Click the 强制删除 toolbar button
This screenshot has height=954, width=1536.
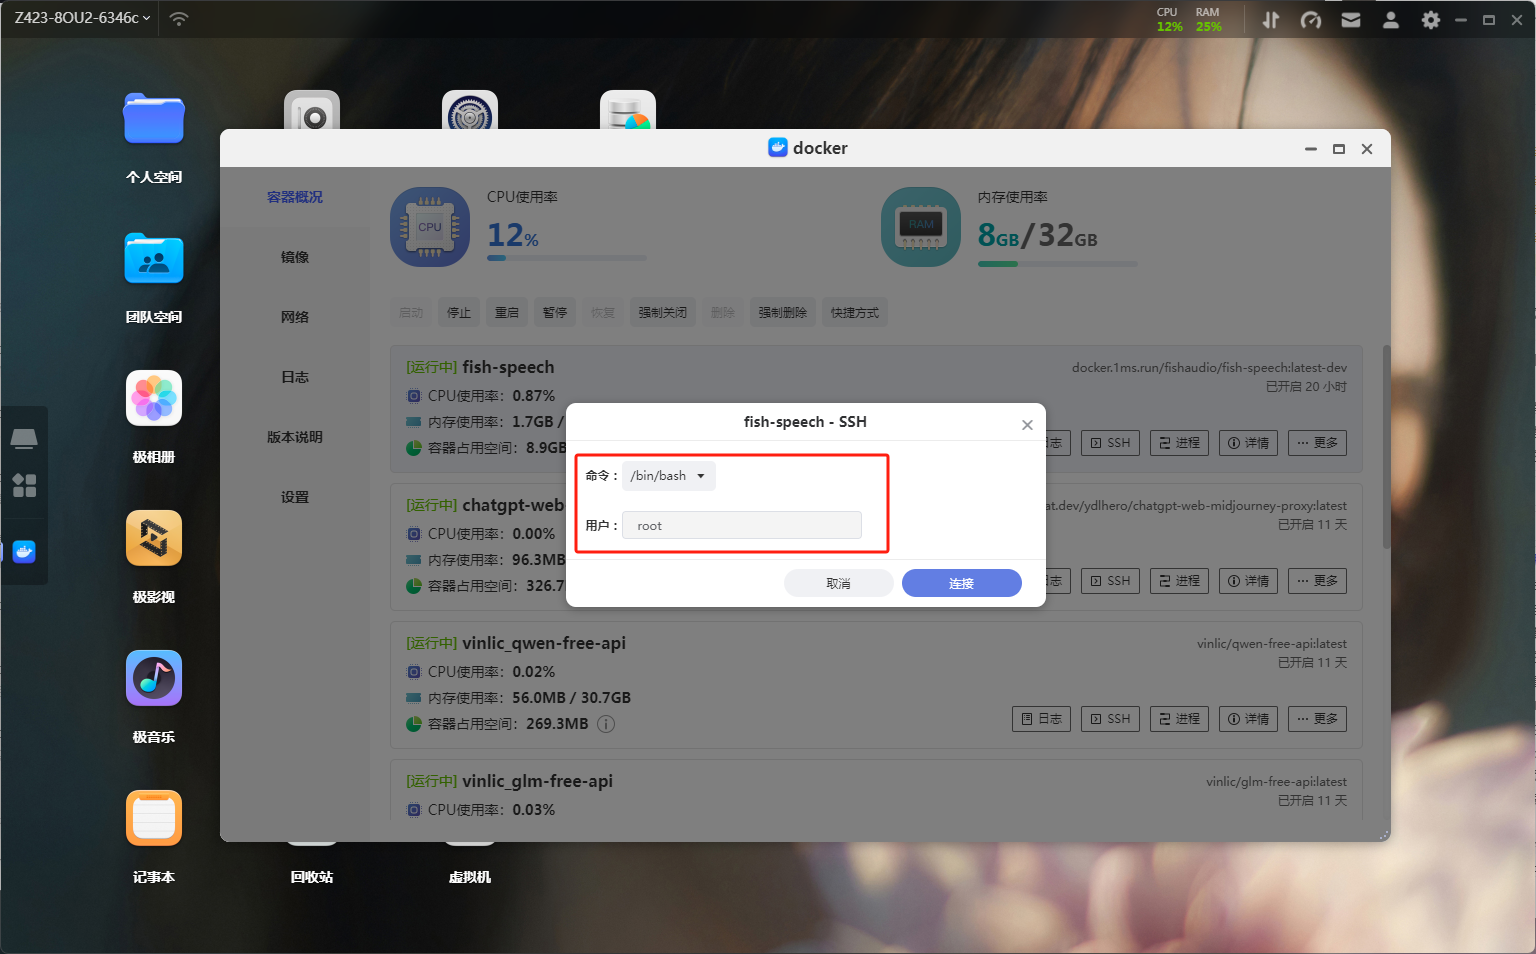coord(783,312)
